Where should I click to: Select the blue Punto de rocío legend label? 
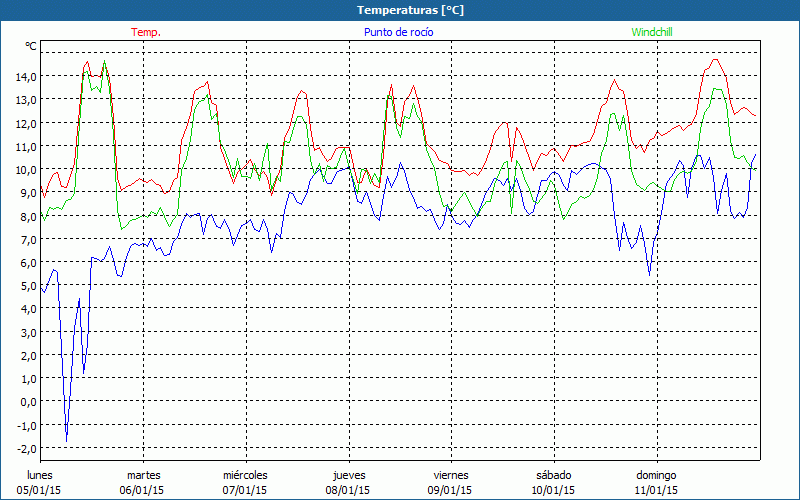point(399,32)
